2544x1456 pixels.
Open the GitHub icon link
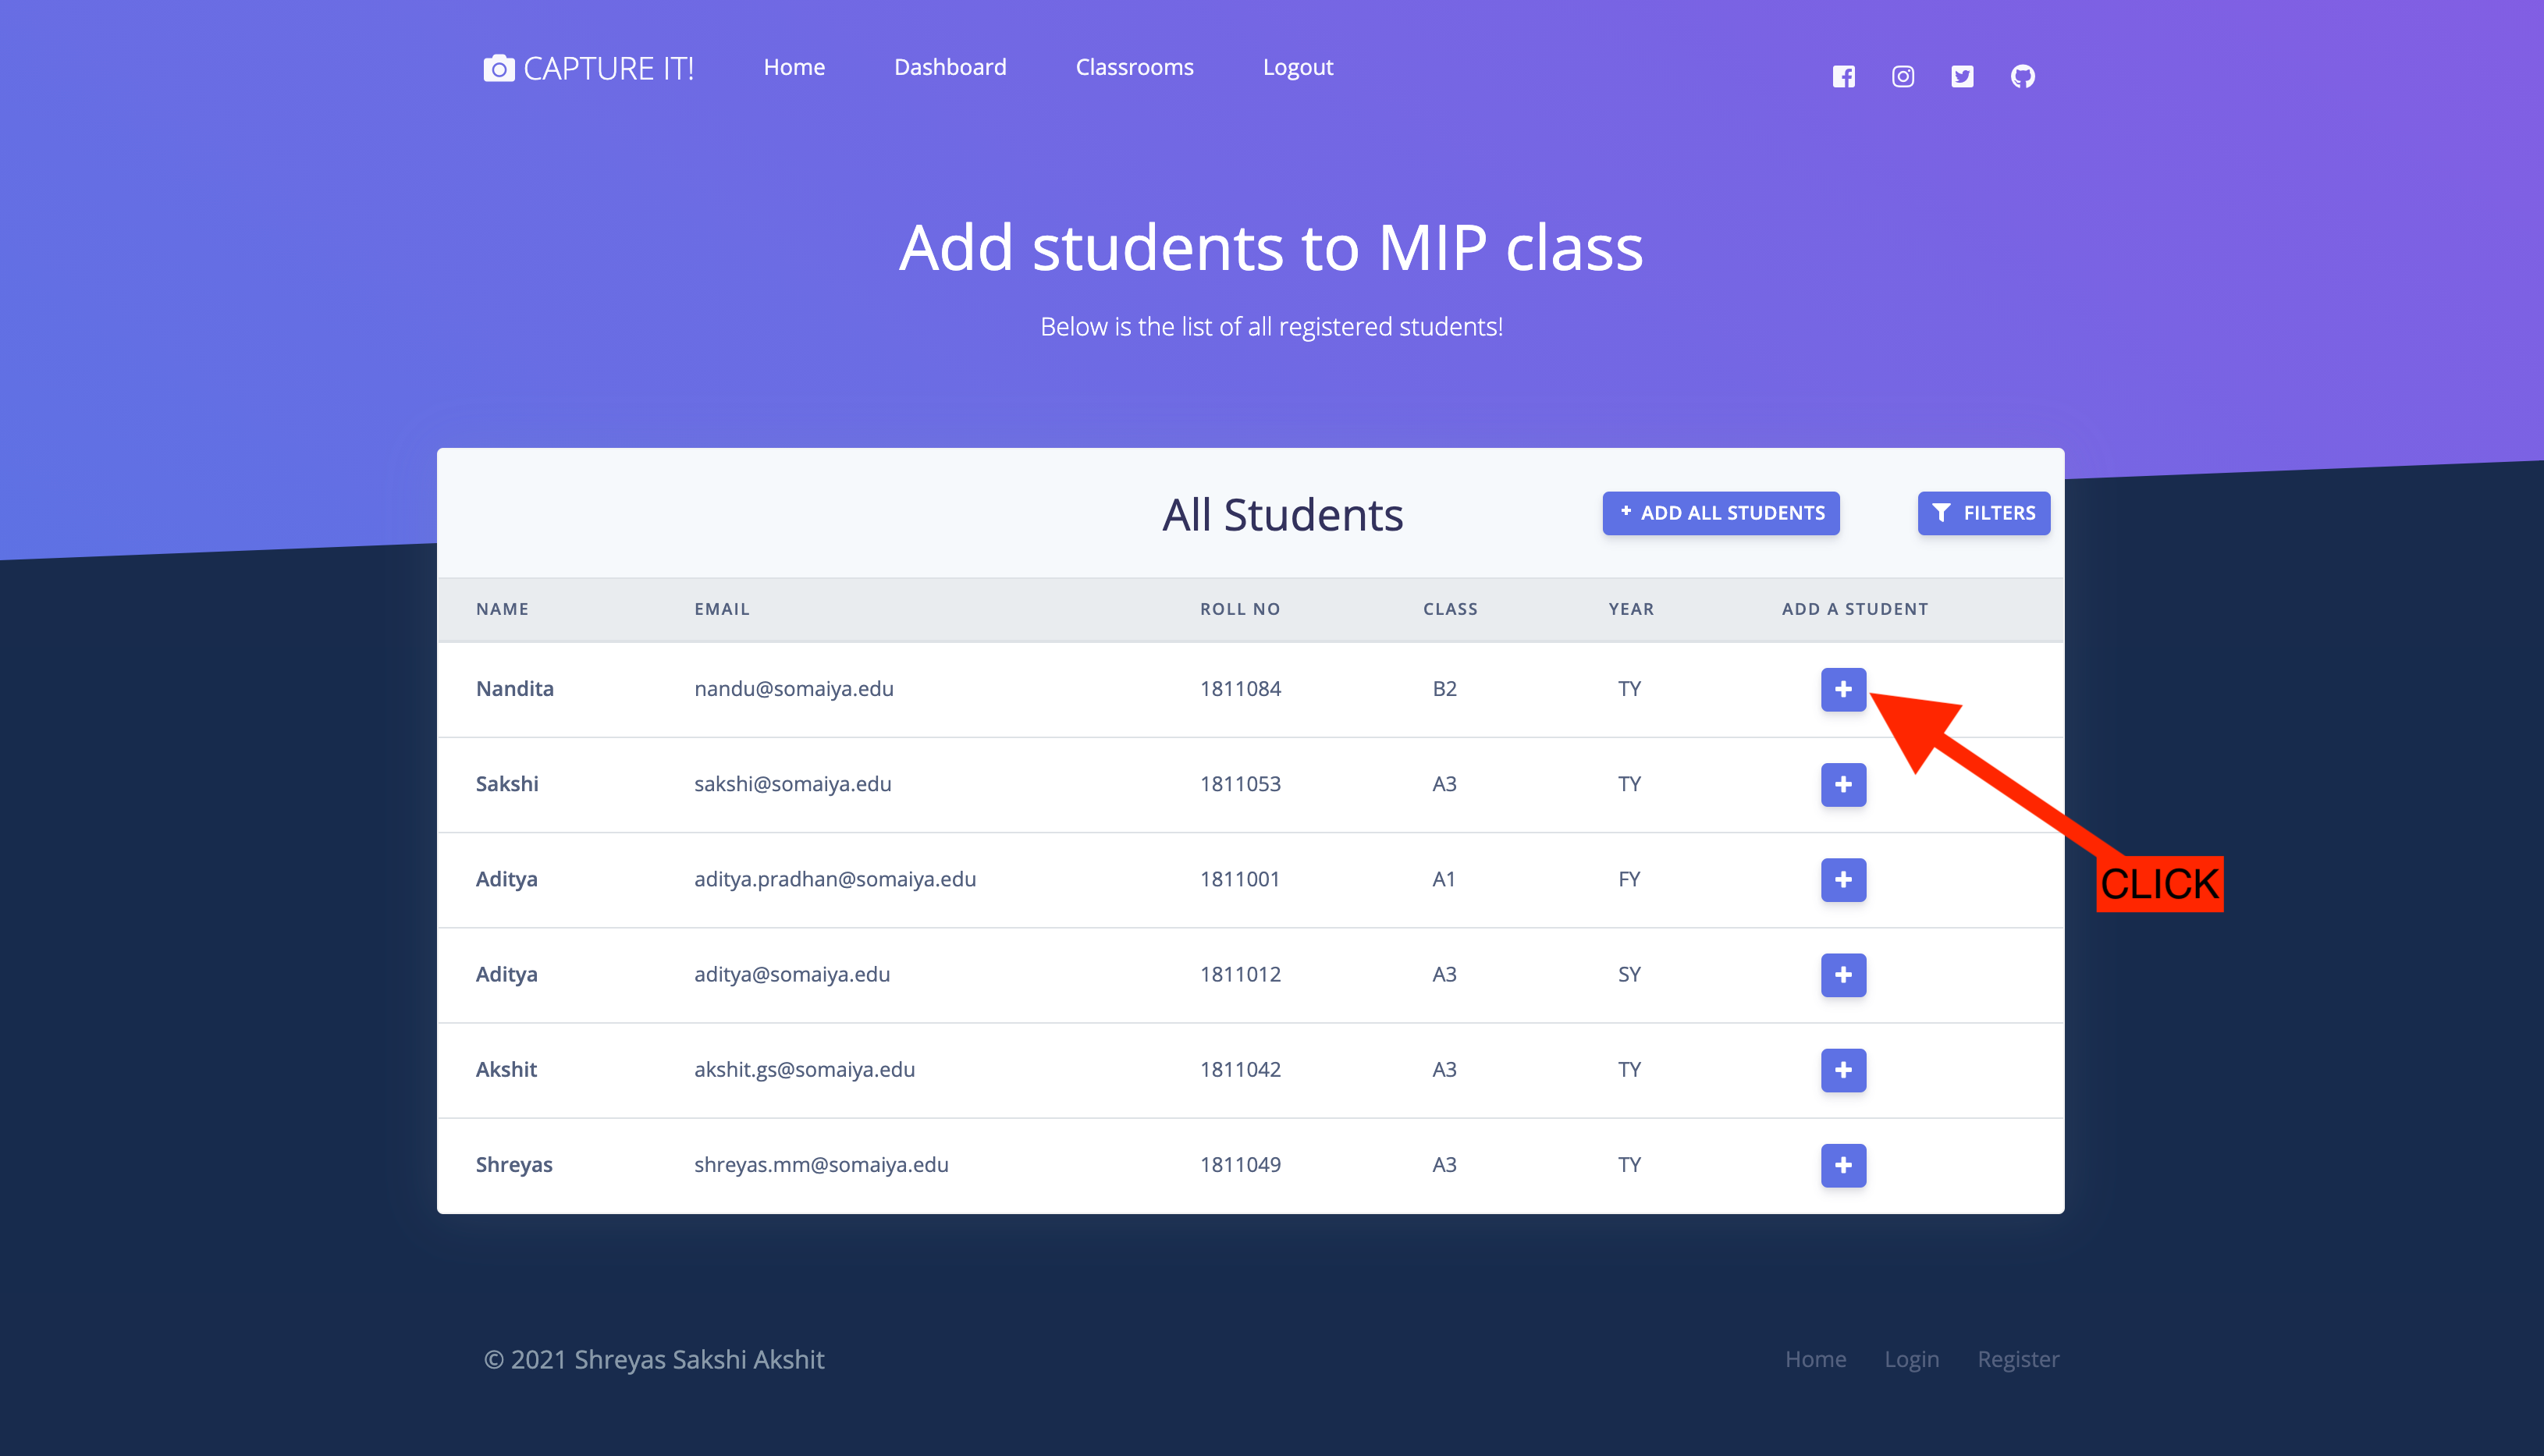[2022, 76]
